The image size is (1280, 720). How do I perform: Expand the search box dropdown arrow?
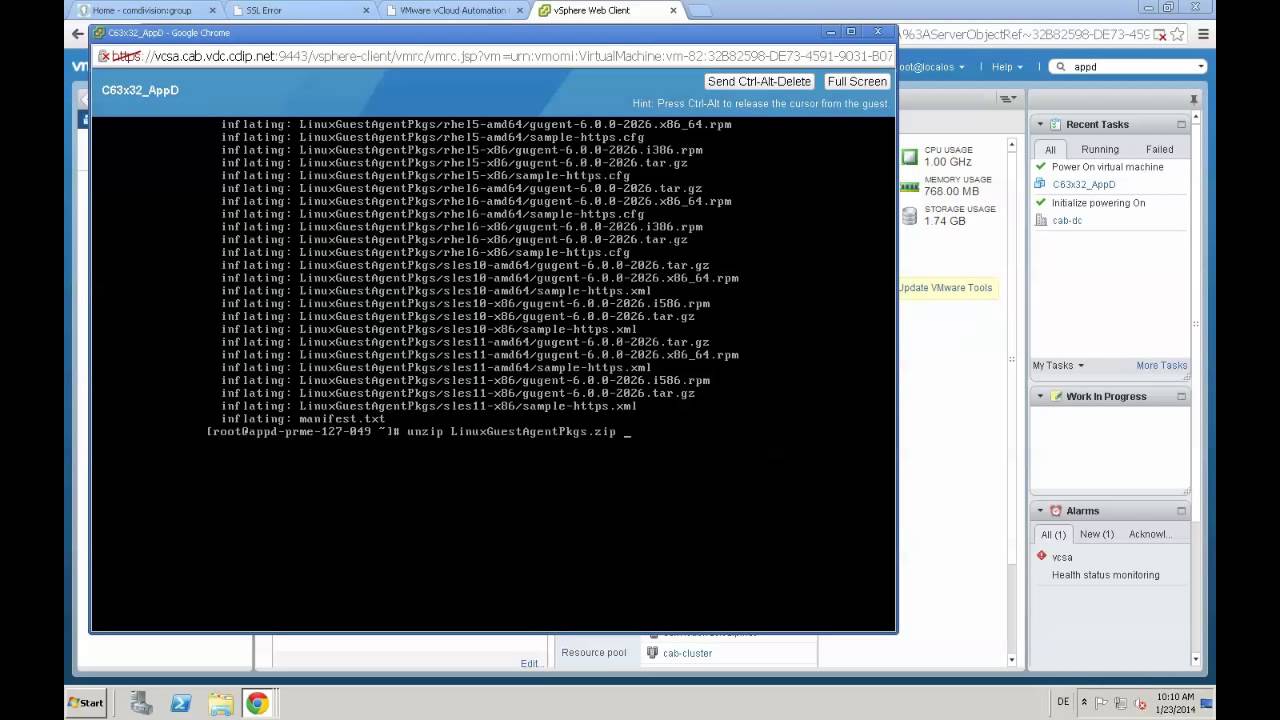pyautogui.click(x=1201, y=67)
